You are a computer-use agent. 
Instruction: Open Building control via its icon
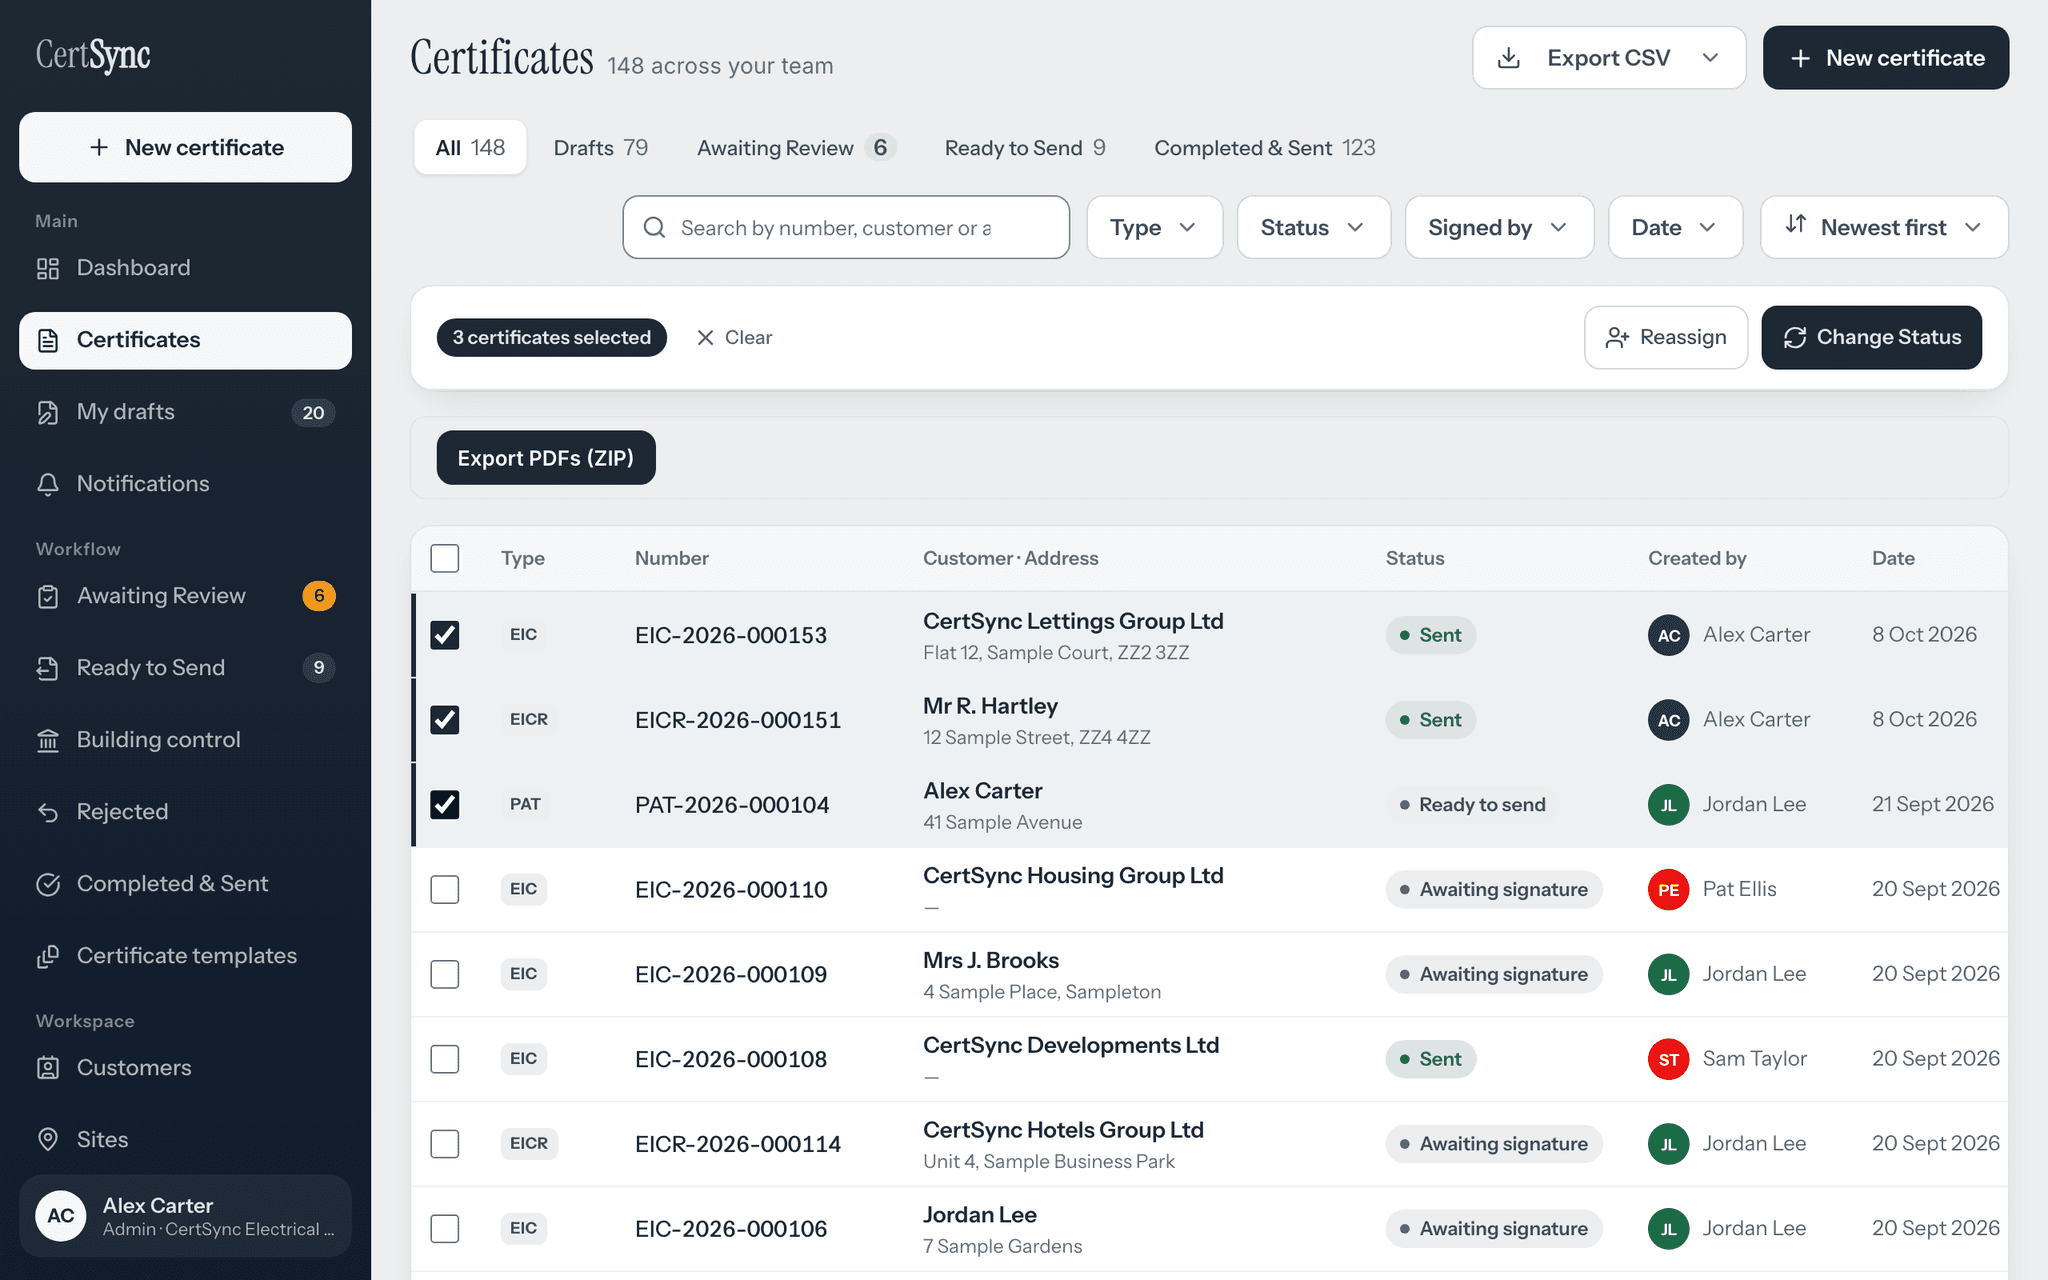click(x=48, y=740)
